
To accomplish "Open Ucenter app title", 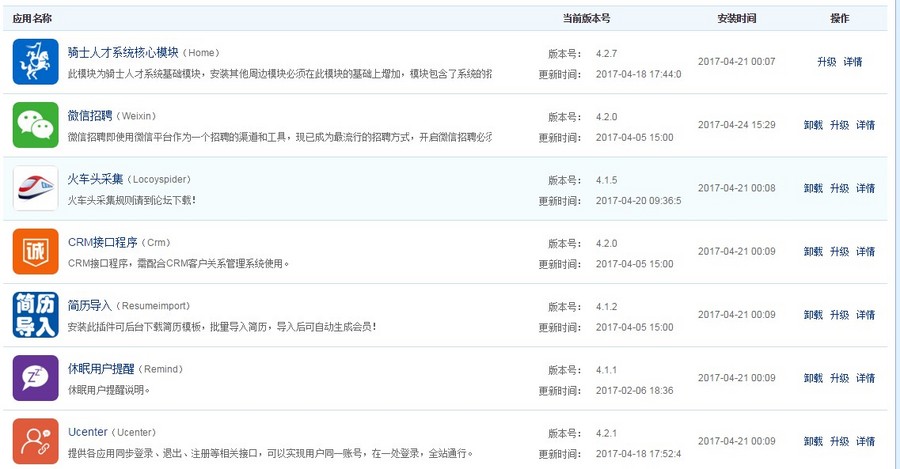I will click(88, 432).
